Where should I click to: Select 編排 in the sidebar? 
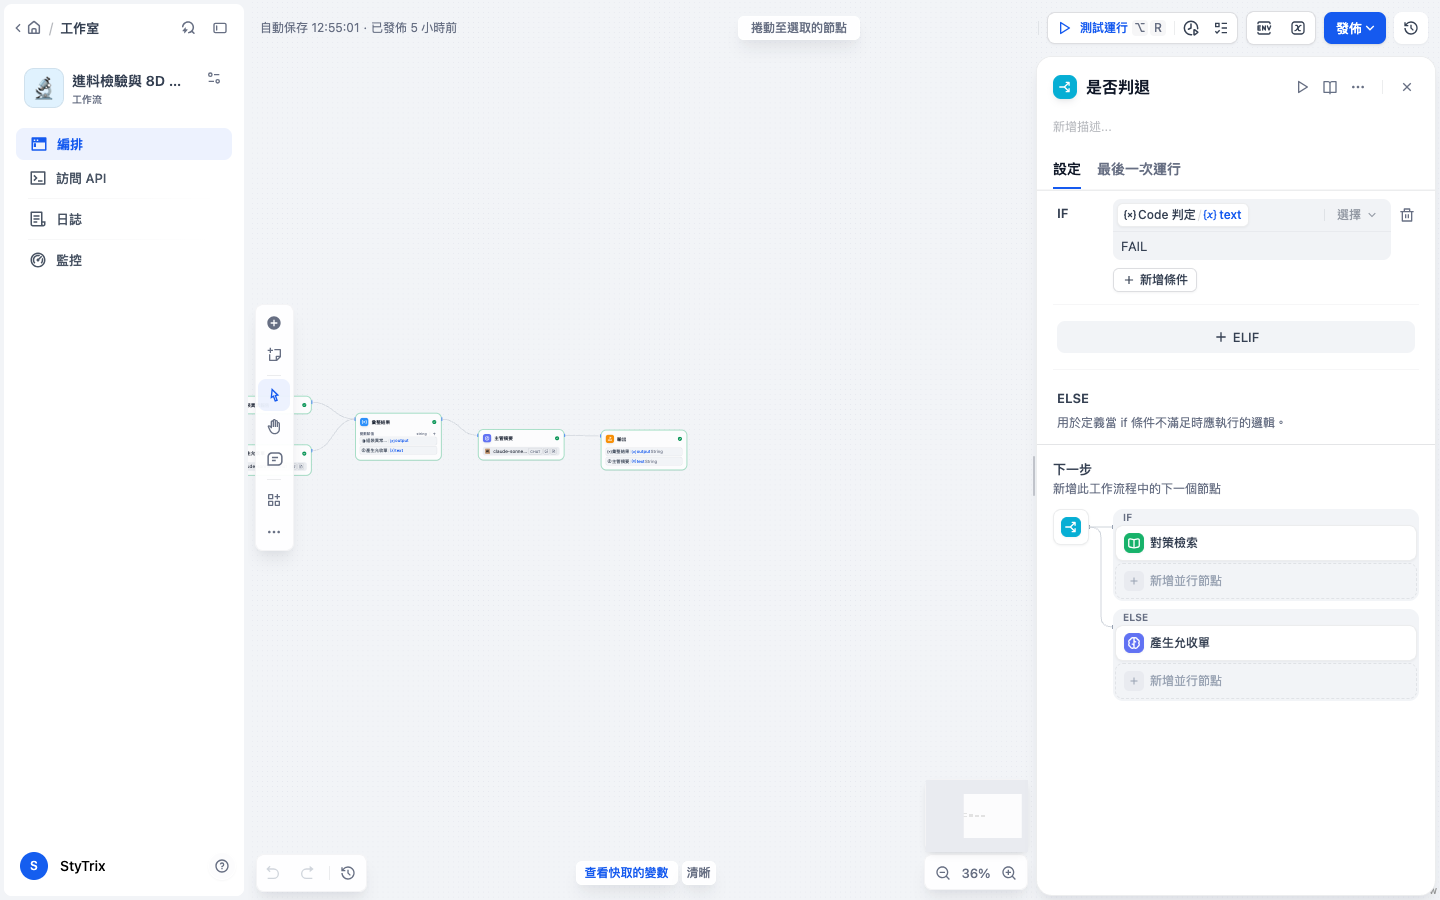click(124, 144)
